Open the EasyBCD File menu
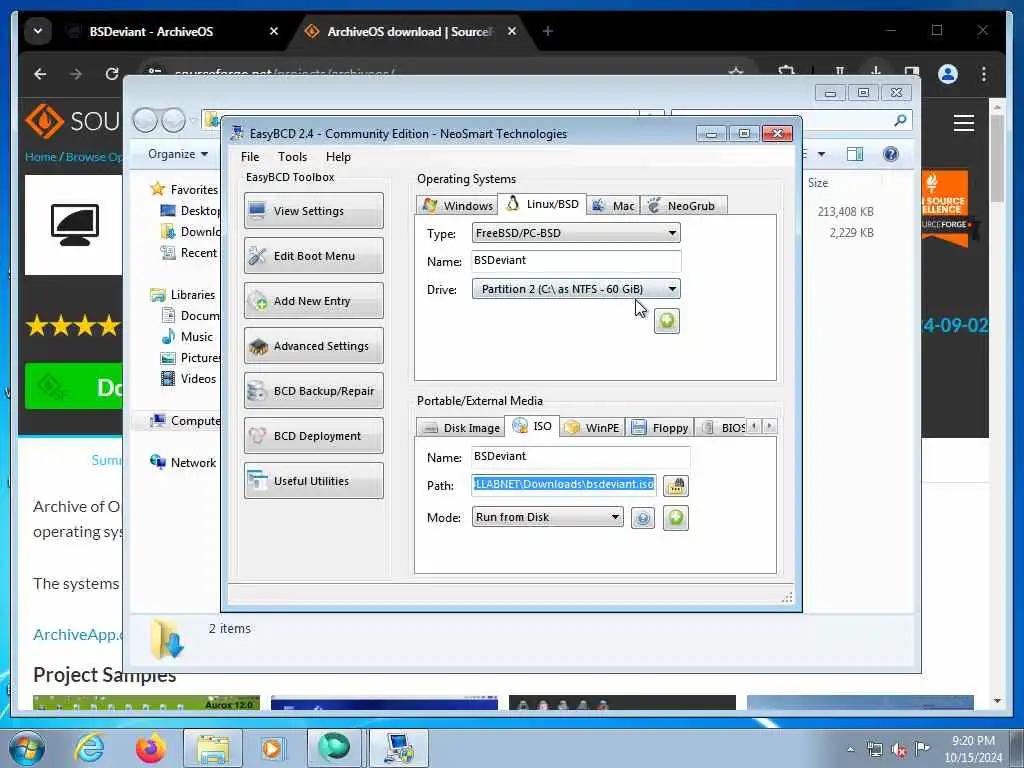 (249, 157)
